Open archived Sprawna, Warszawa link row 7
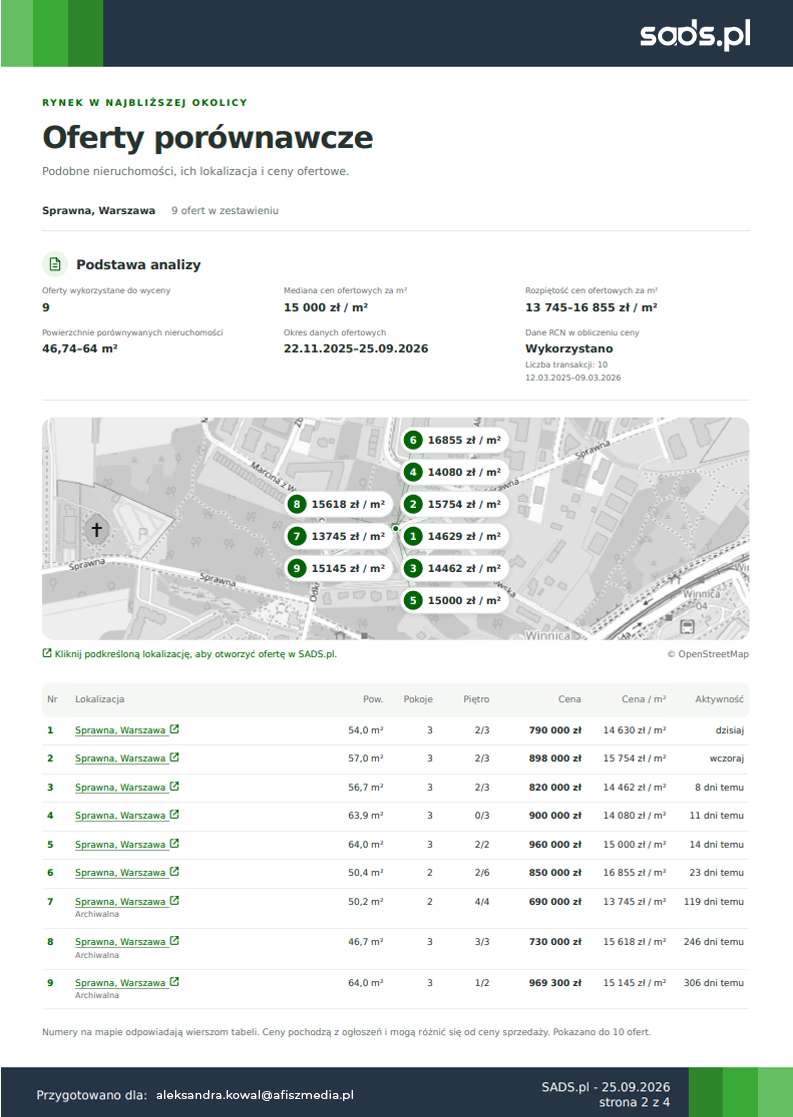Image resolution: width=793 pixels, height=1117 pixels. (x=120, y=901)
